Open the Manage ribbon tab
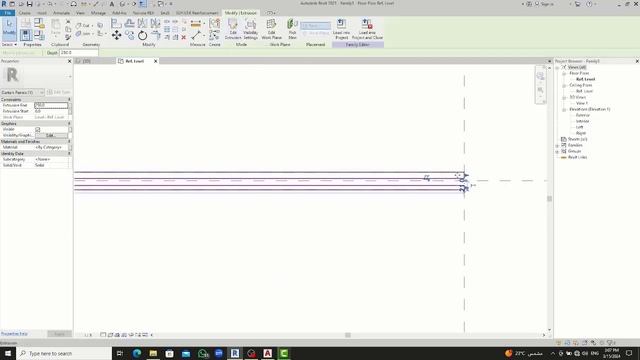The width and height of the screenshot is (640, 360). tap(98, 13)
